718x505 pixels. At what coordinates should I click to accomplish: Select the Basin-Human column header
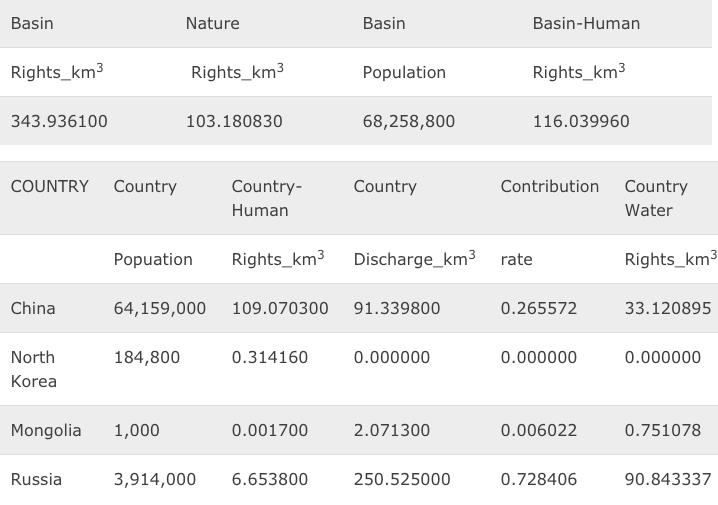pos(586,23)
